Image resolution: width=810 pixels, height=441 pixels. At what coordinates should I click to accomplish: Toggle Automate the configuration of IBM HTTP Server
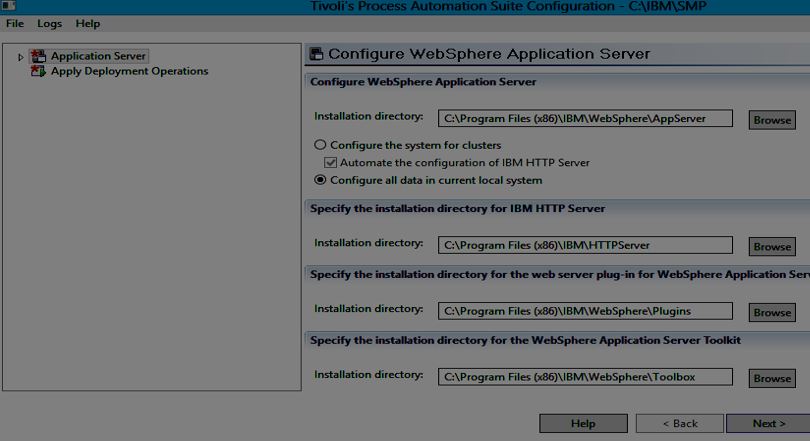[x=331, y=162]
